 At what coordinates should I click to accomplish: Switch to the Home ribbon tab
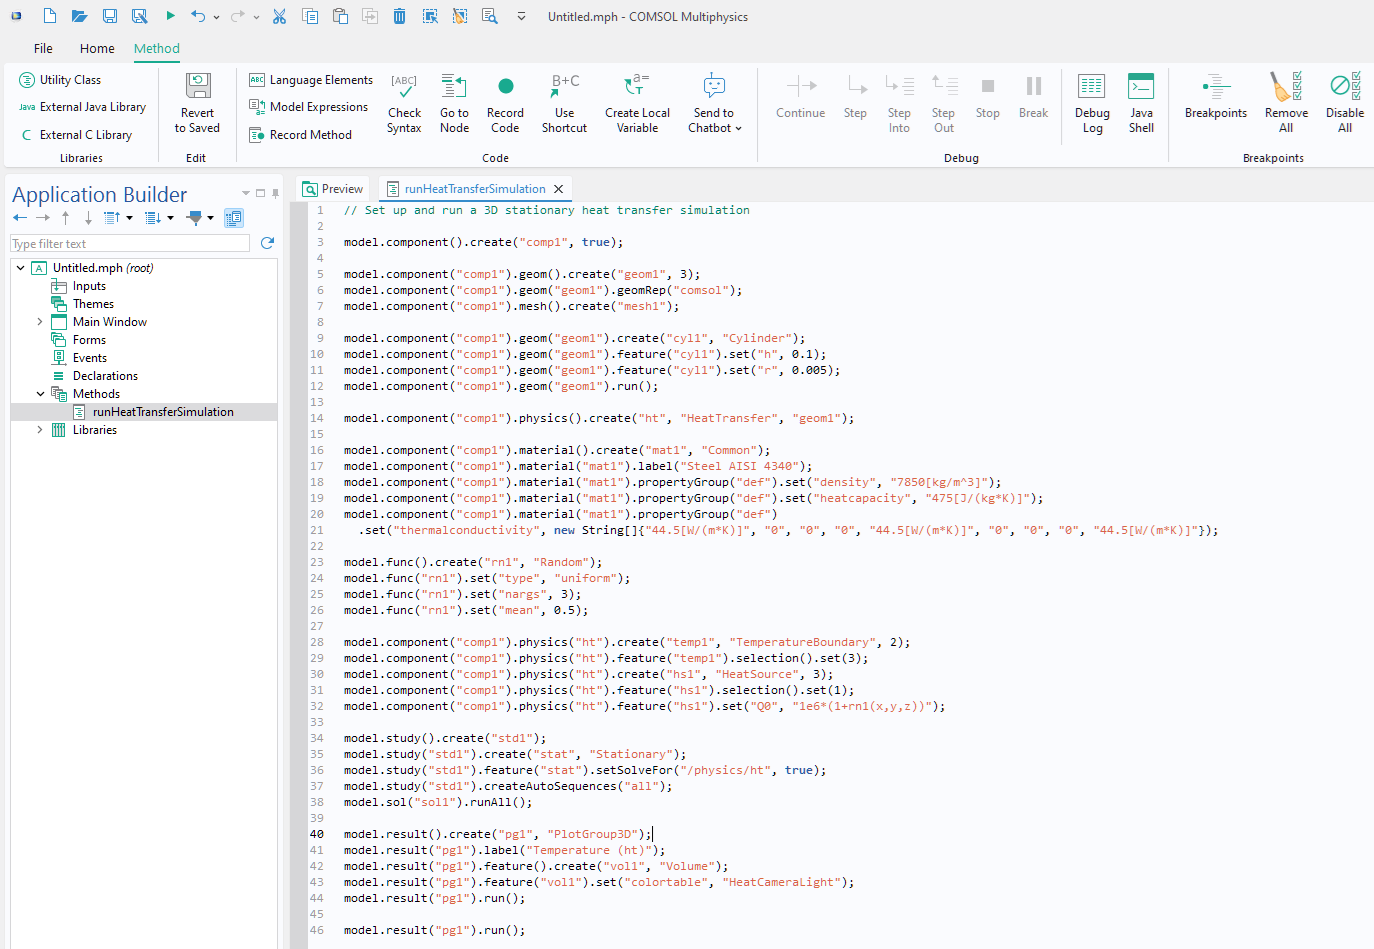[97, 48]
